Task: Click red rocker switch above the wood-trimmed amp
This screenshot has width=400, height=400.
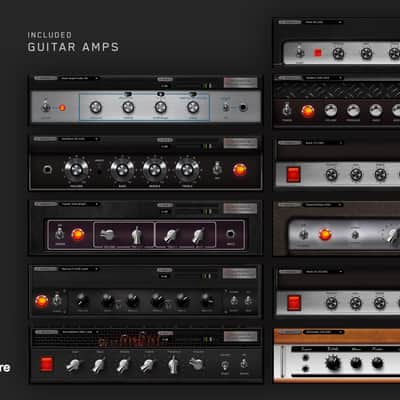Action: tap(294, 303)
